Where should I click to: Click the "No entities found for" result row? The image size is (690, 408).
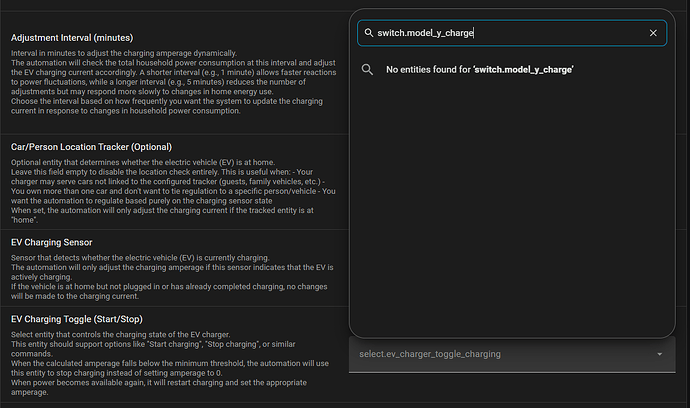pyautogui.click(x=512, y=70)
